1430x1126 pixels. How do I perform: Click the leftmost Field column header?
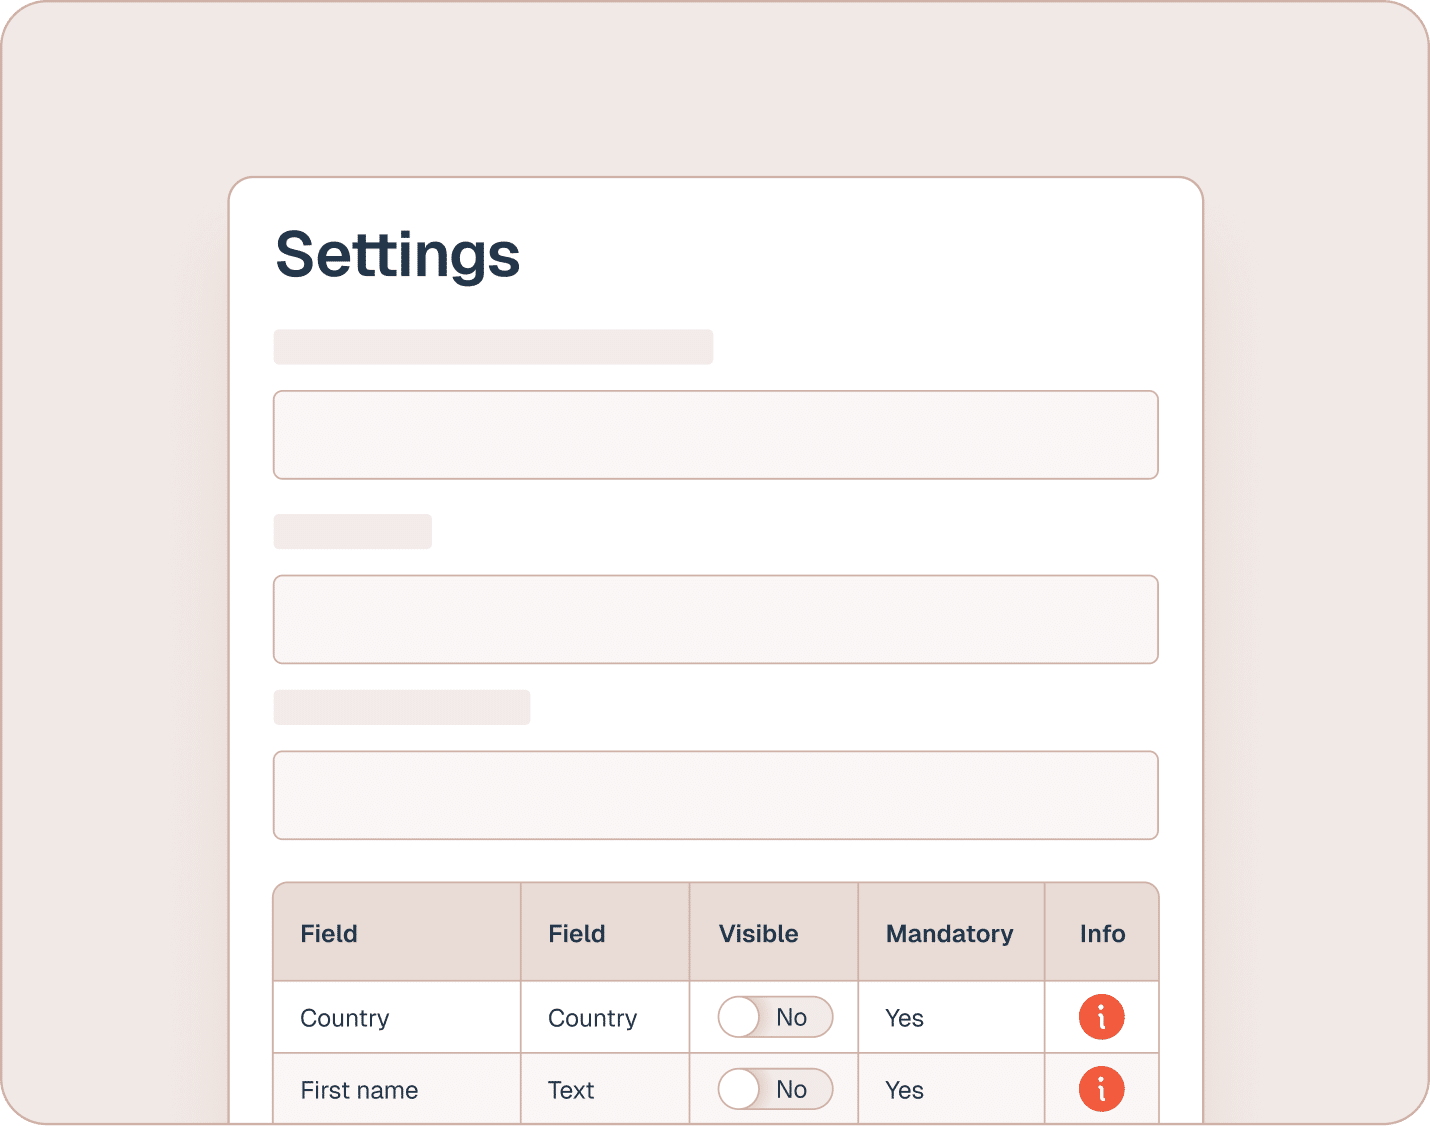[x=329, y=933]
